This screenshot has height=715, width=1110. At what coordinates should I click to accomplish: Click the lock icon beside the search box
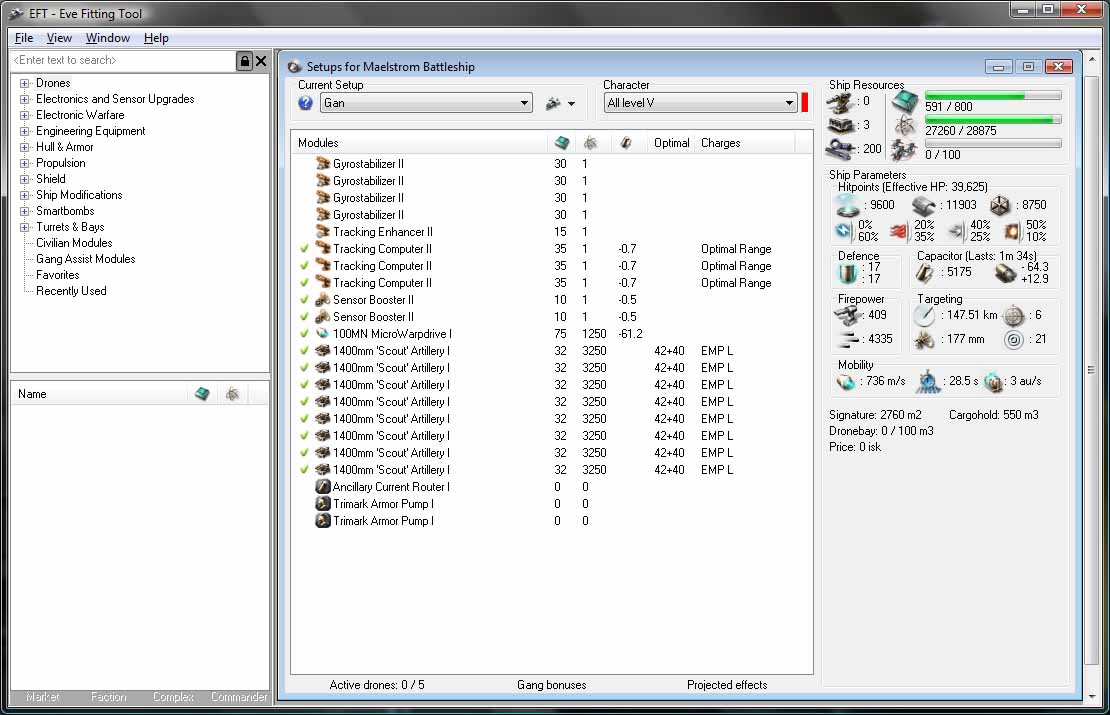point(244,61)
